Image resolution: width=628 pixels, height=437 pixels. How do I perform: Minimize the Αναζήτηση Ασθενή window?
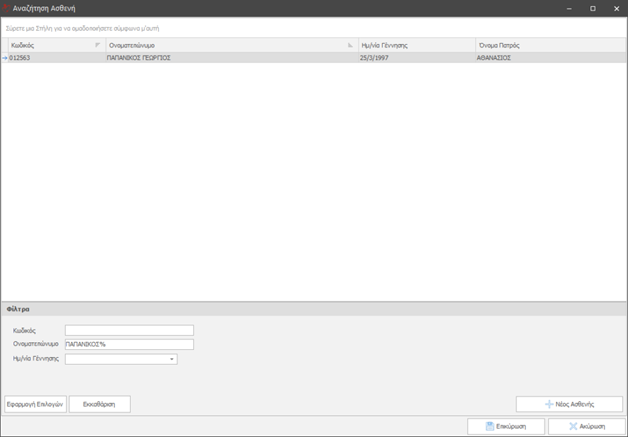point(566,8)
